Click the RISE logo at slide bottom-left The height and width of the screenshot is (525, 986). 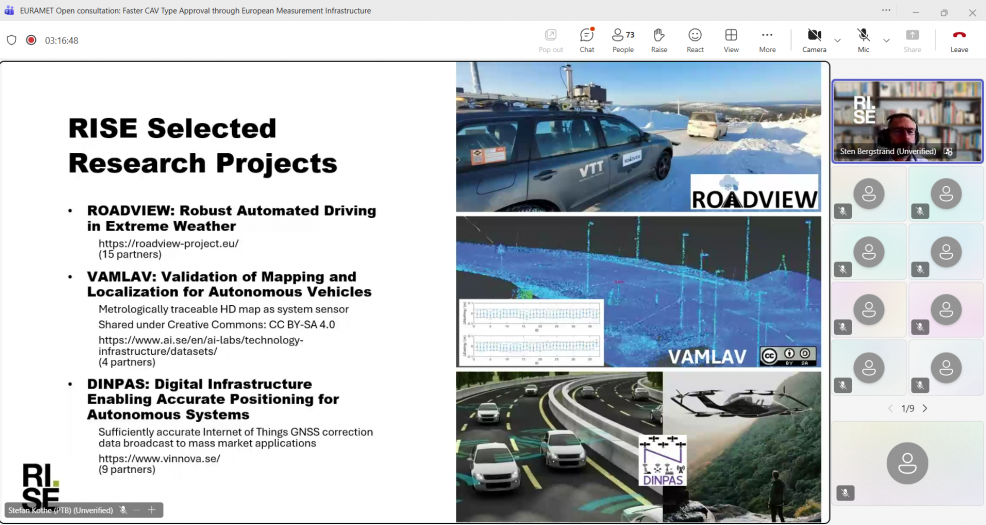coord(40,485)
